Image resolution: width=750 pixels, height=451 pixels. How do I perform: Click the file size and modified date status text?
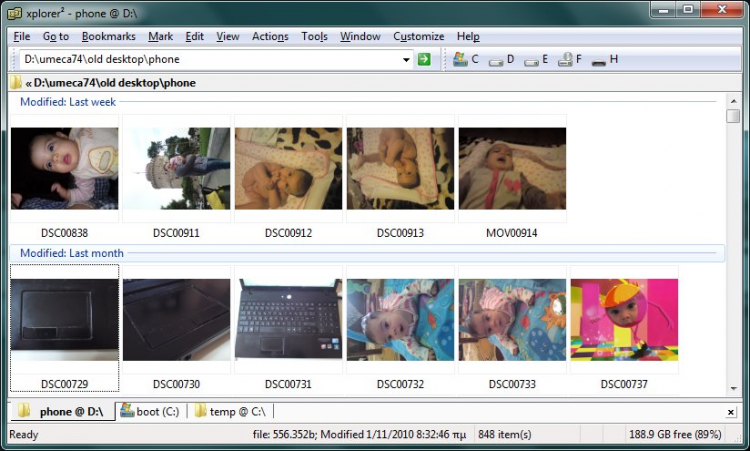359,434
